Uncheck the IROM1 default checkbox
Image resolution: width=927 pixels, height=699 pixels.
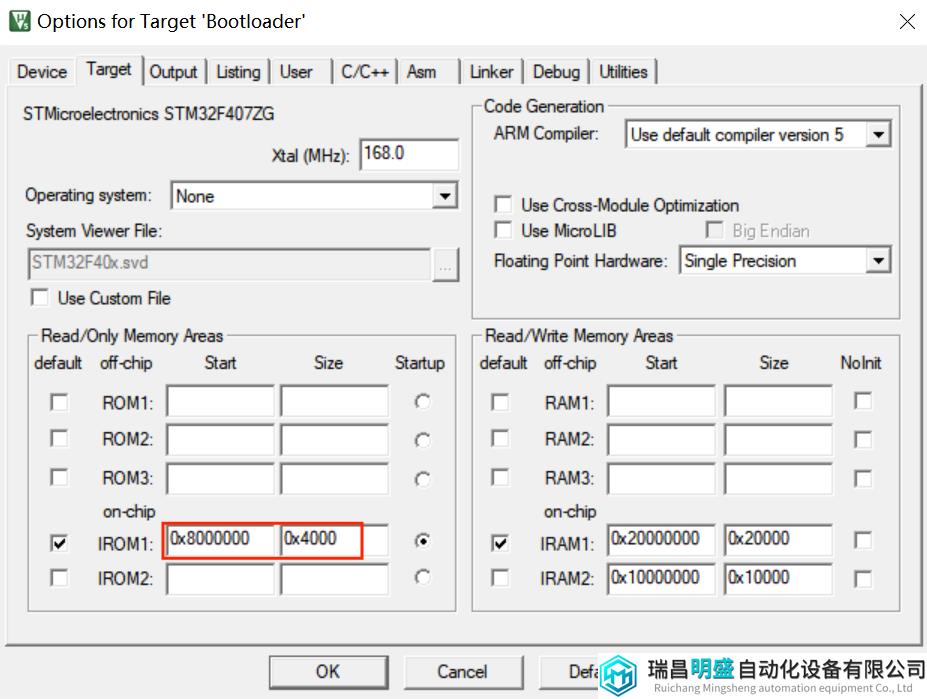59,542
